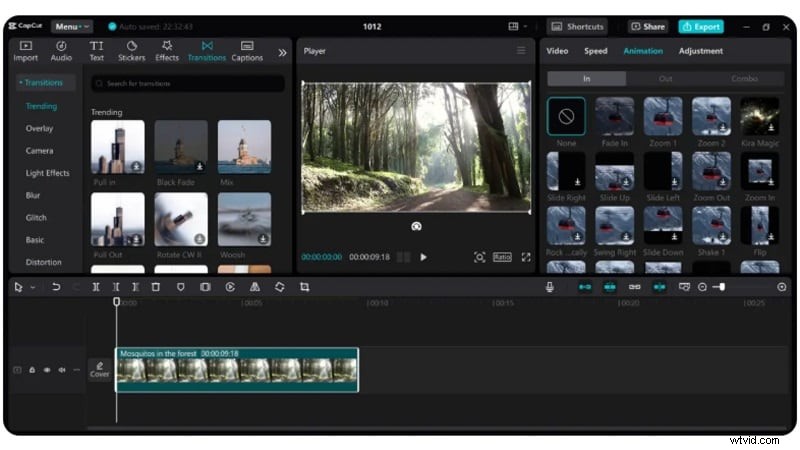Toggle clip linkage
Viewport: 800px width, 450px height.
[634, 287]
